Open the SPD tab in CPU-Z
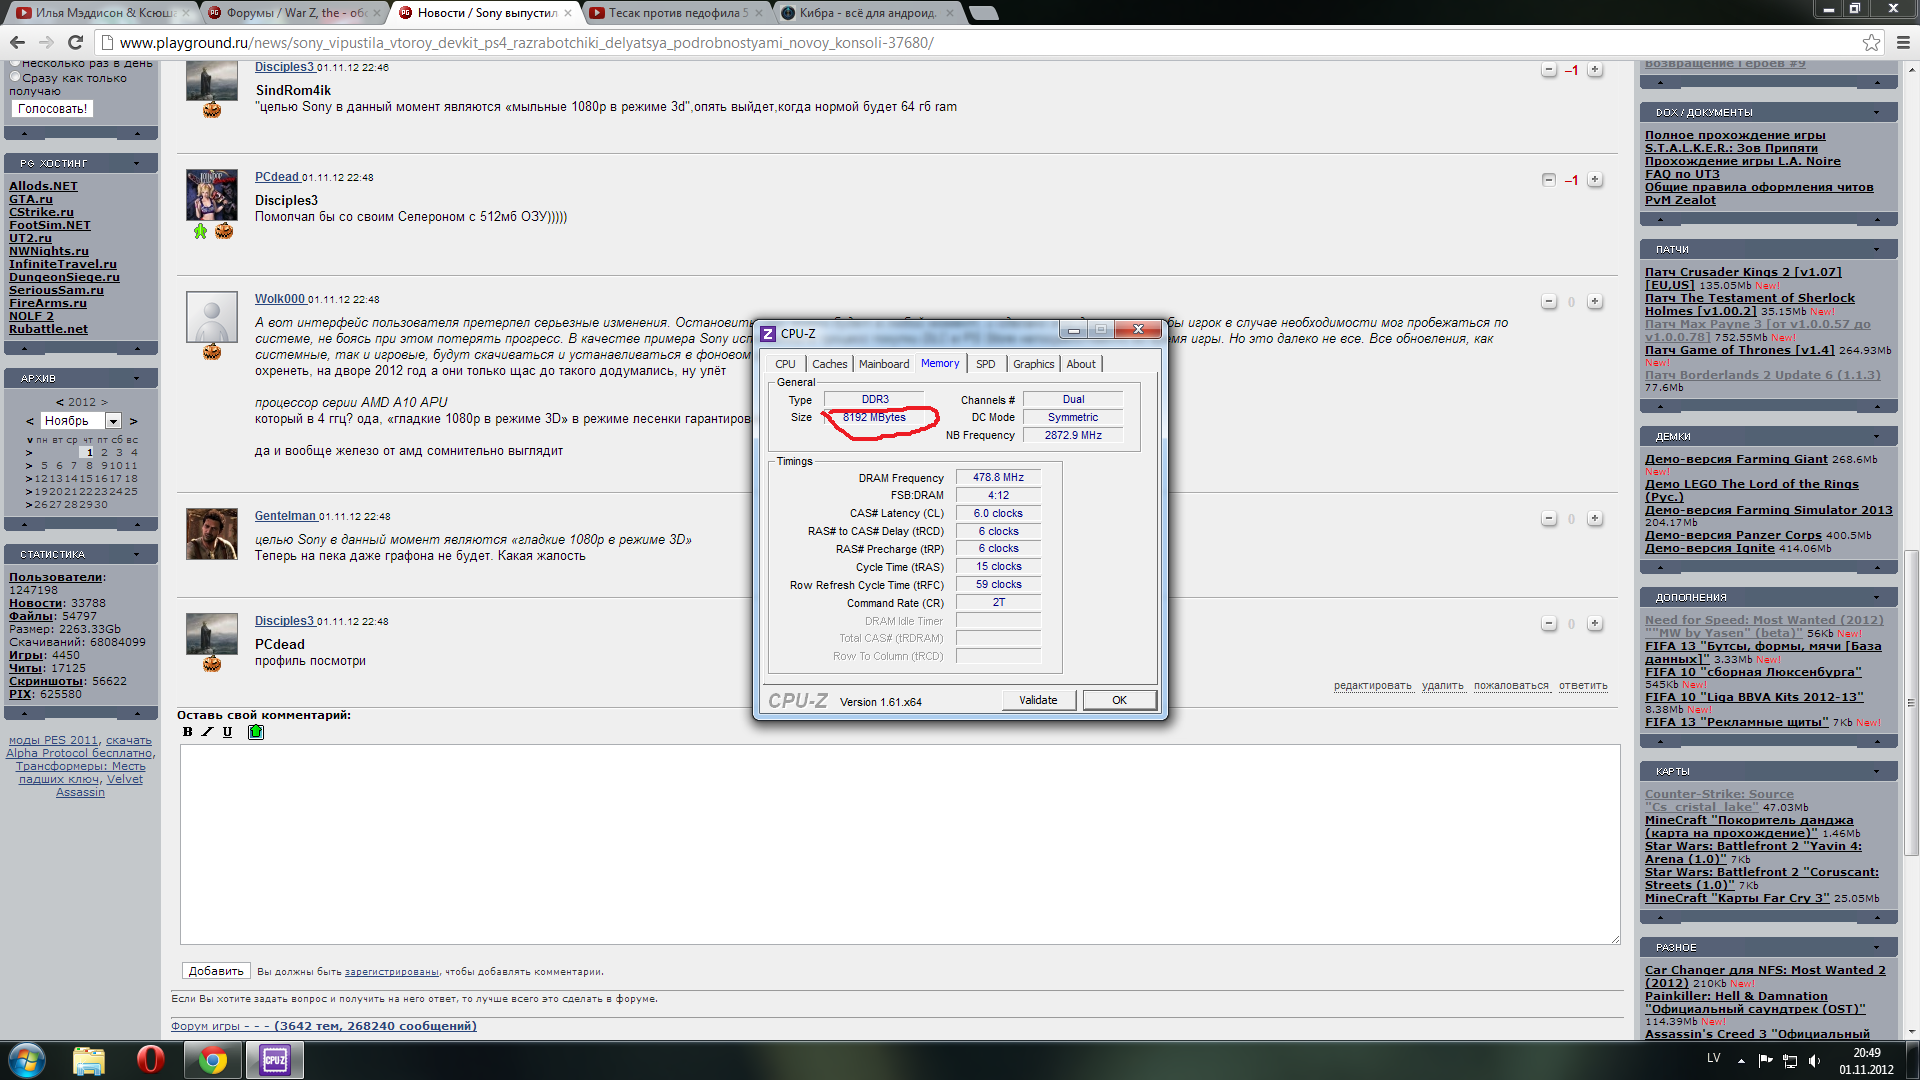 (985, 364)
